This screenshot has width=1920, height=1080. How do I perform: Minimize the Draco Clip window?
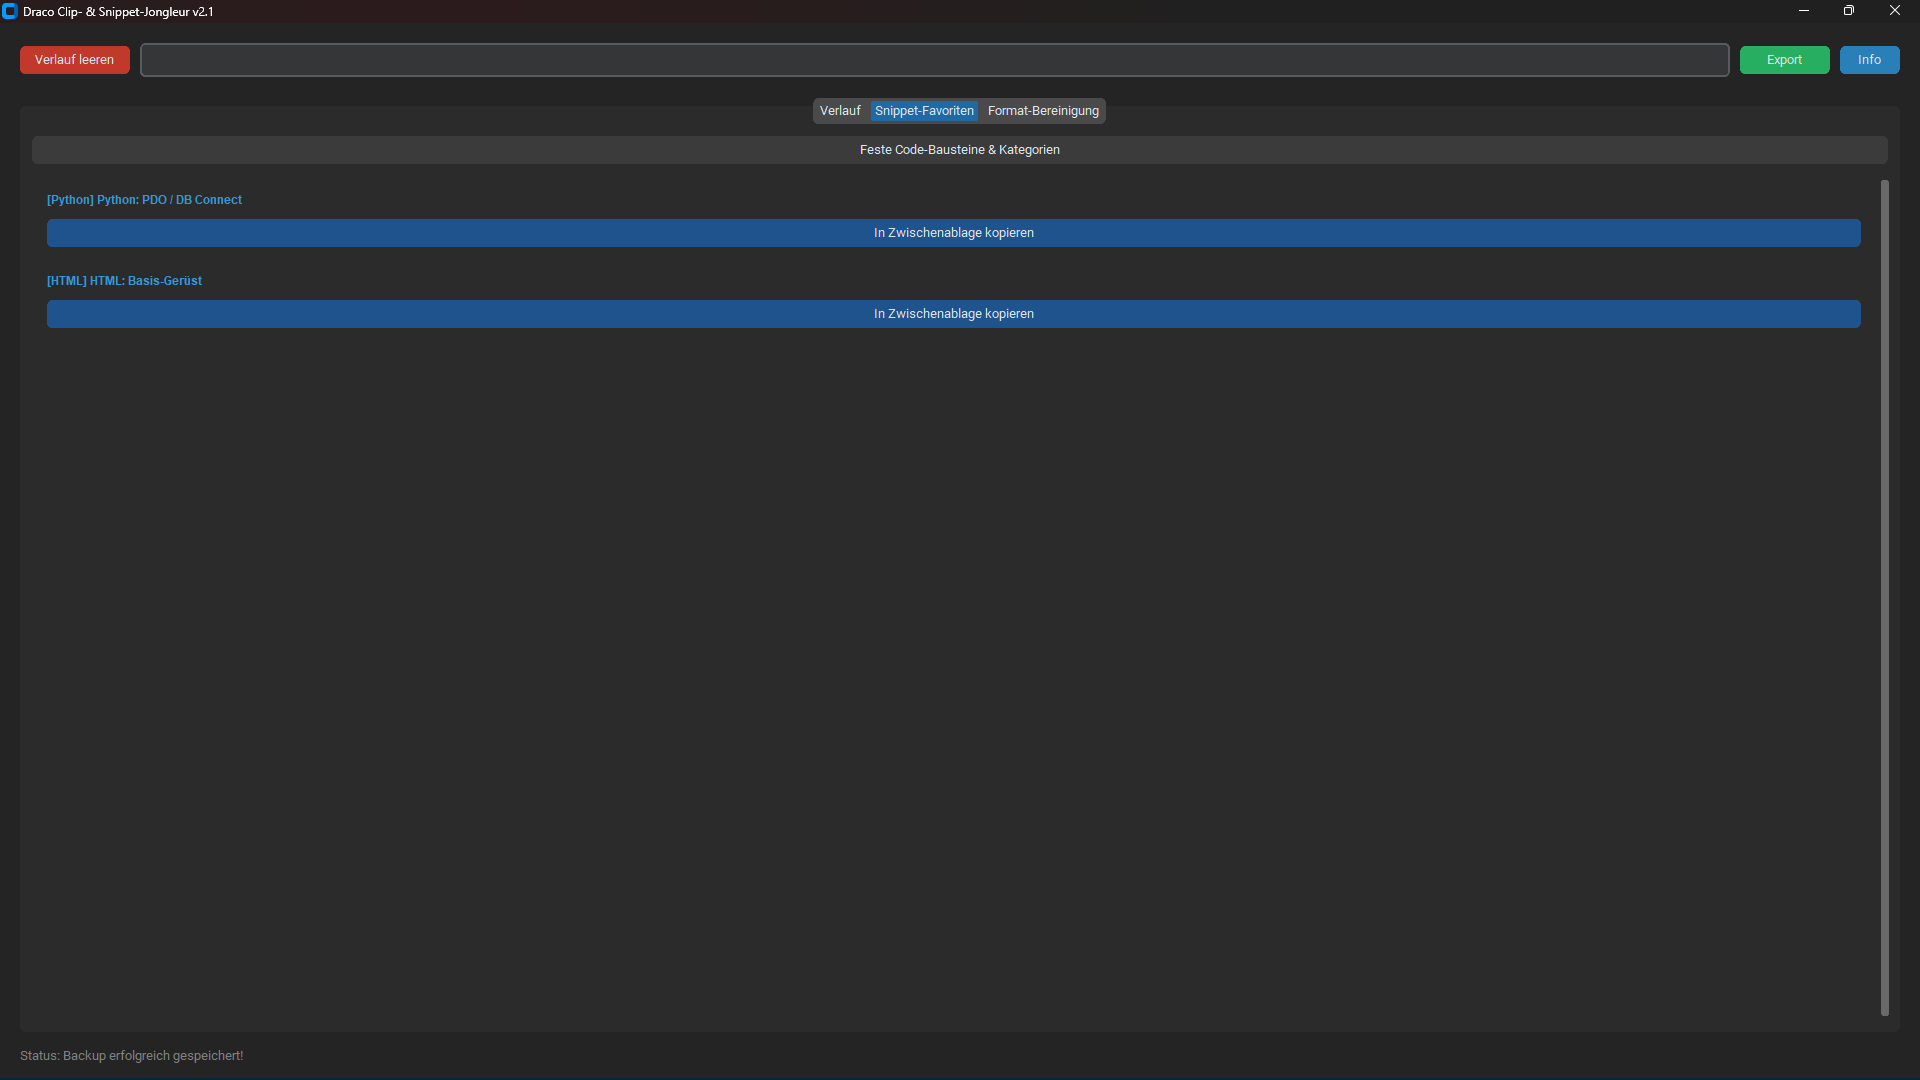click(1804, 11)
